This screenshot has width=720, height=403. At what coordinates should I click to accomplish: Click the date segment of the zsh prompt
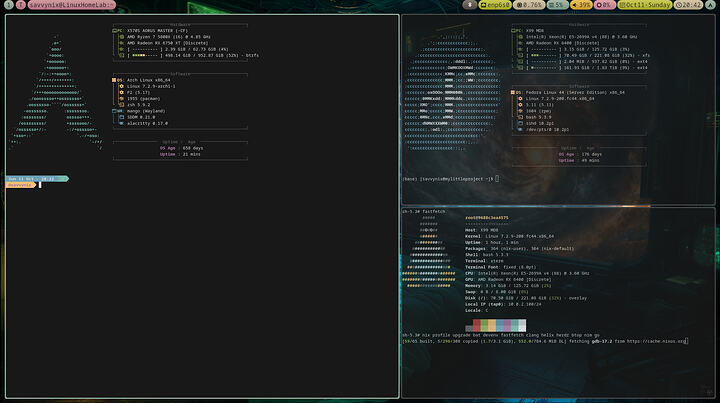(x=37, y=179)
